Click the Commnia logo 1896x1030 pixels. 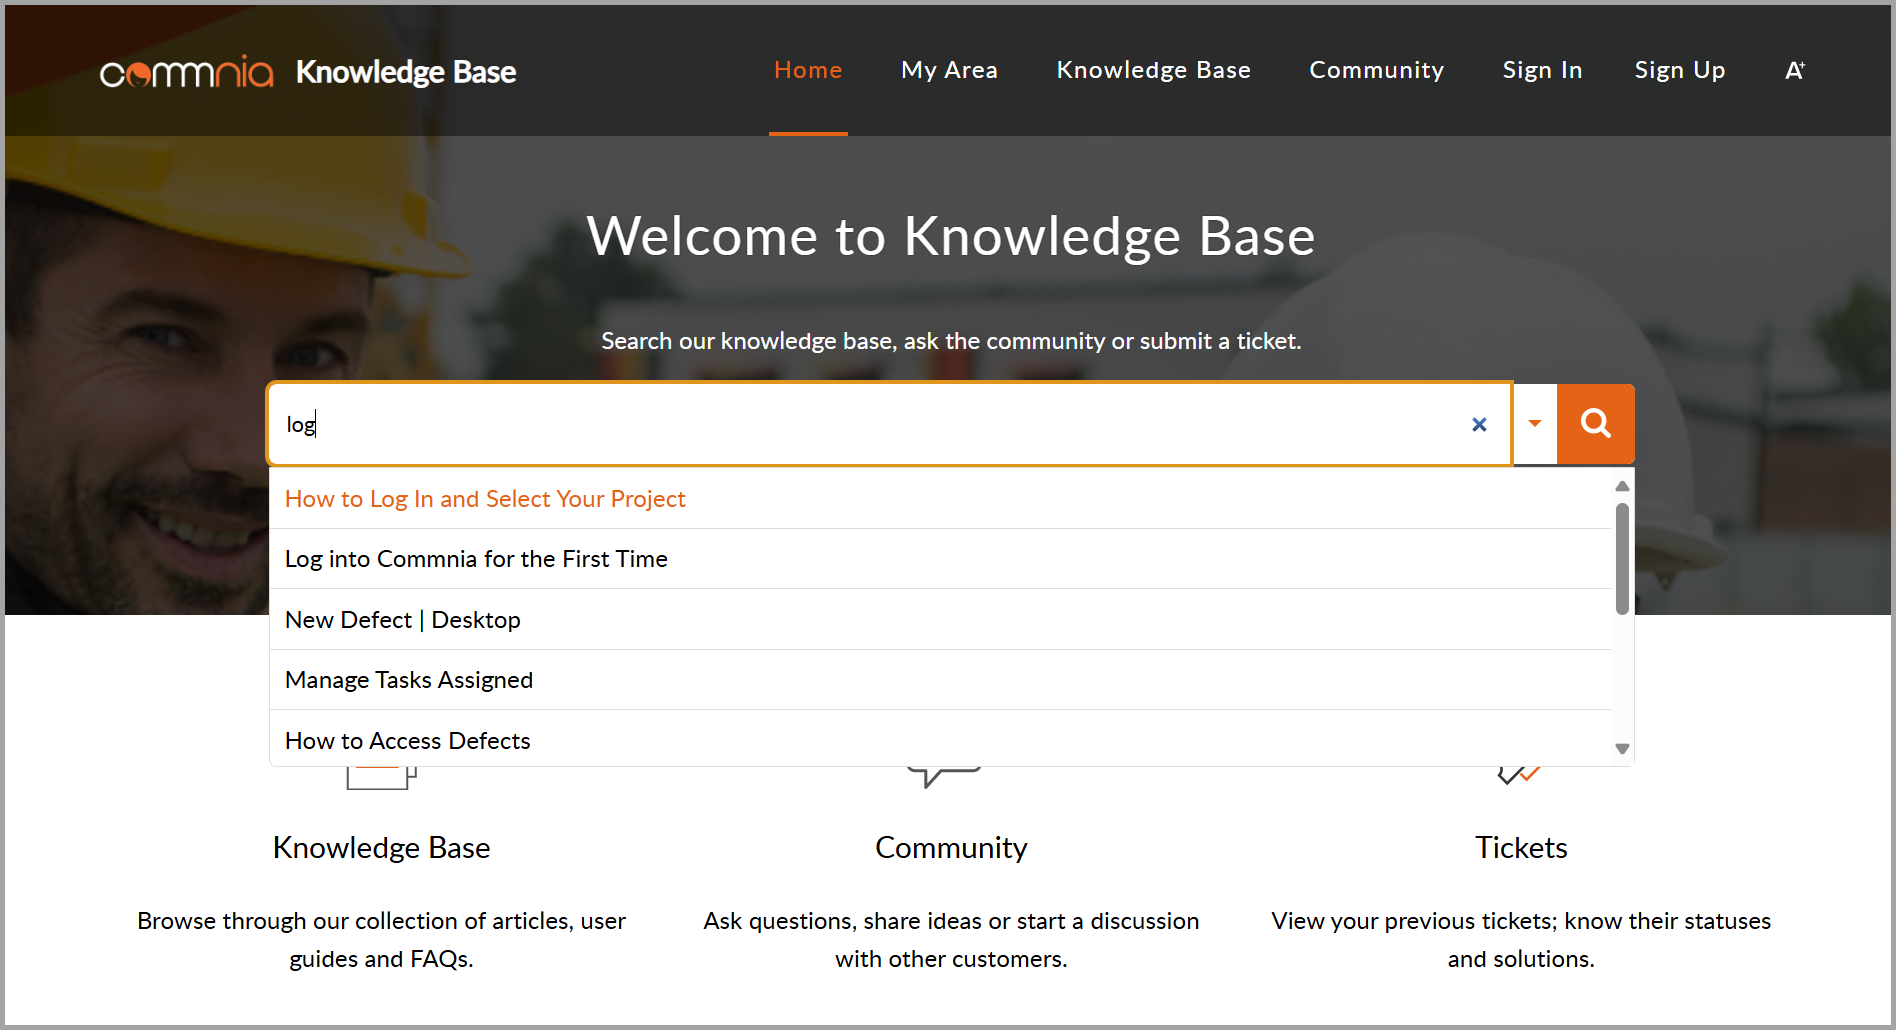point(186,72)
